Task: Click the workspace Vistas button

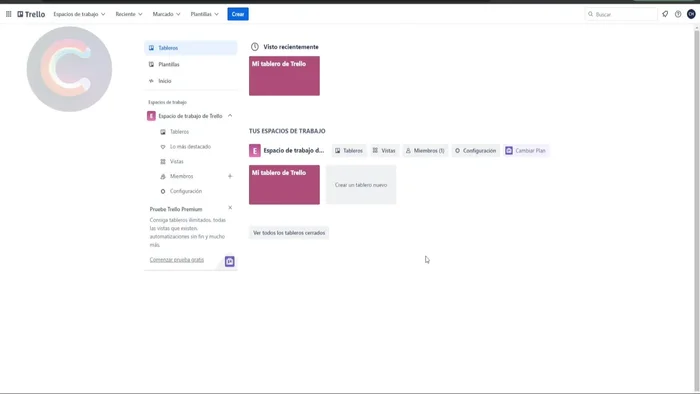Action: 384,151
